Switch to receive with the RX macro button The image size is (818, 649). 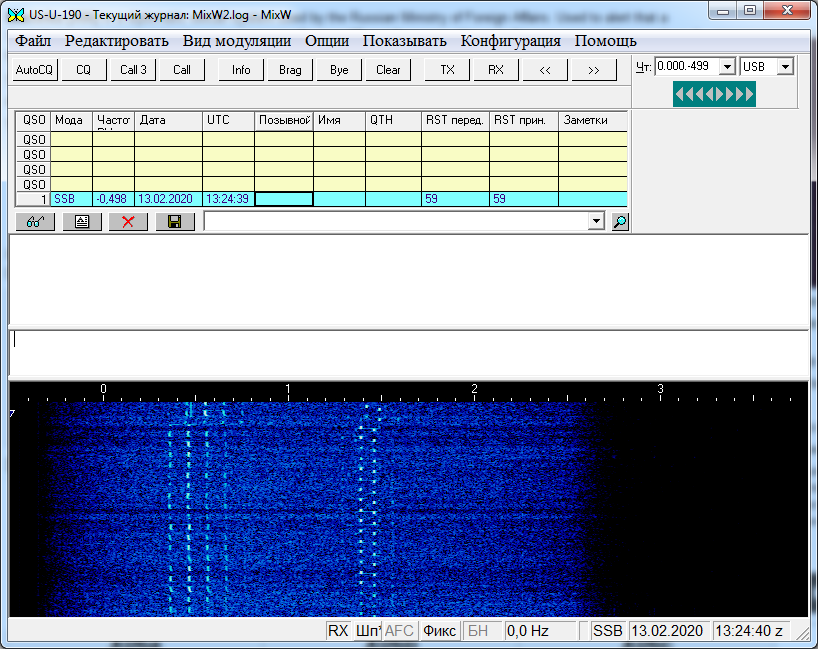click(x=496, y=70)
